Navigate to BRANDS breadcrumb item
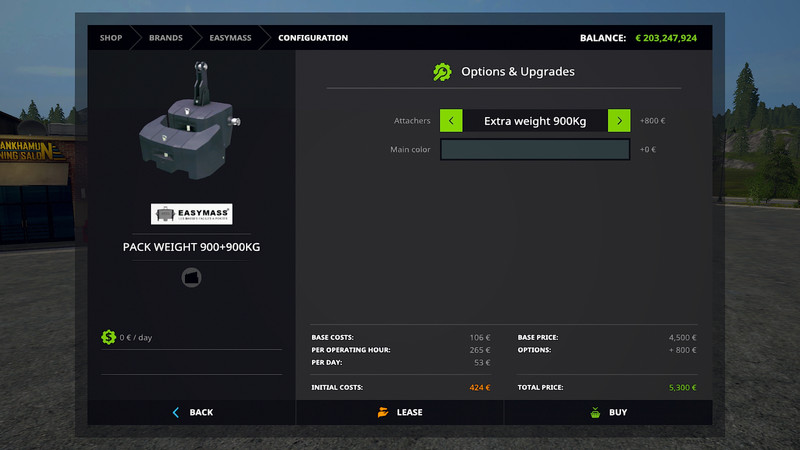This screenshot has height=450, width=800. click(x=166, y=38)
